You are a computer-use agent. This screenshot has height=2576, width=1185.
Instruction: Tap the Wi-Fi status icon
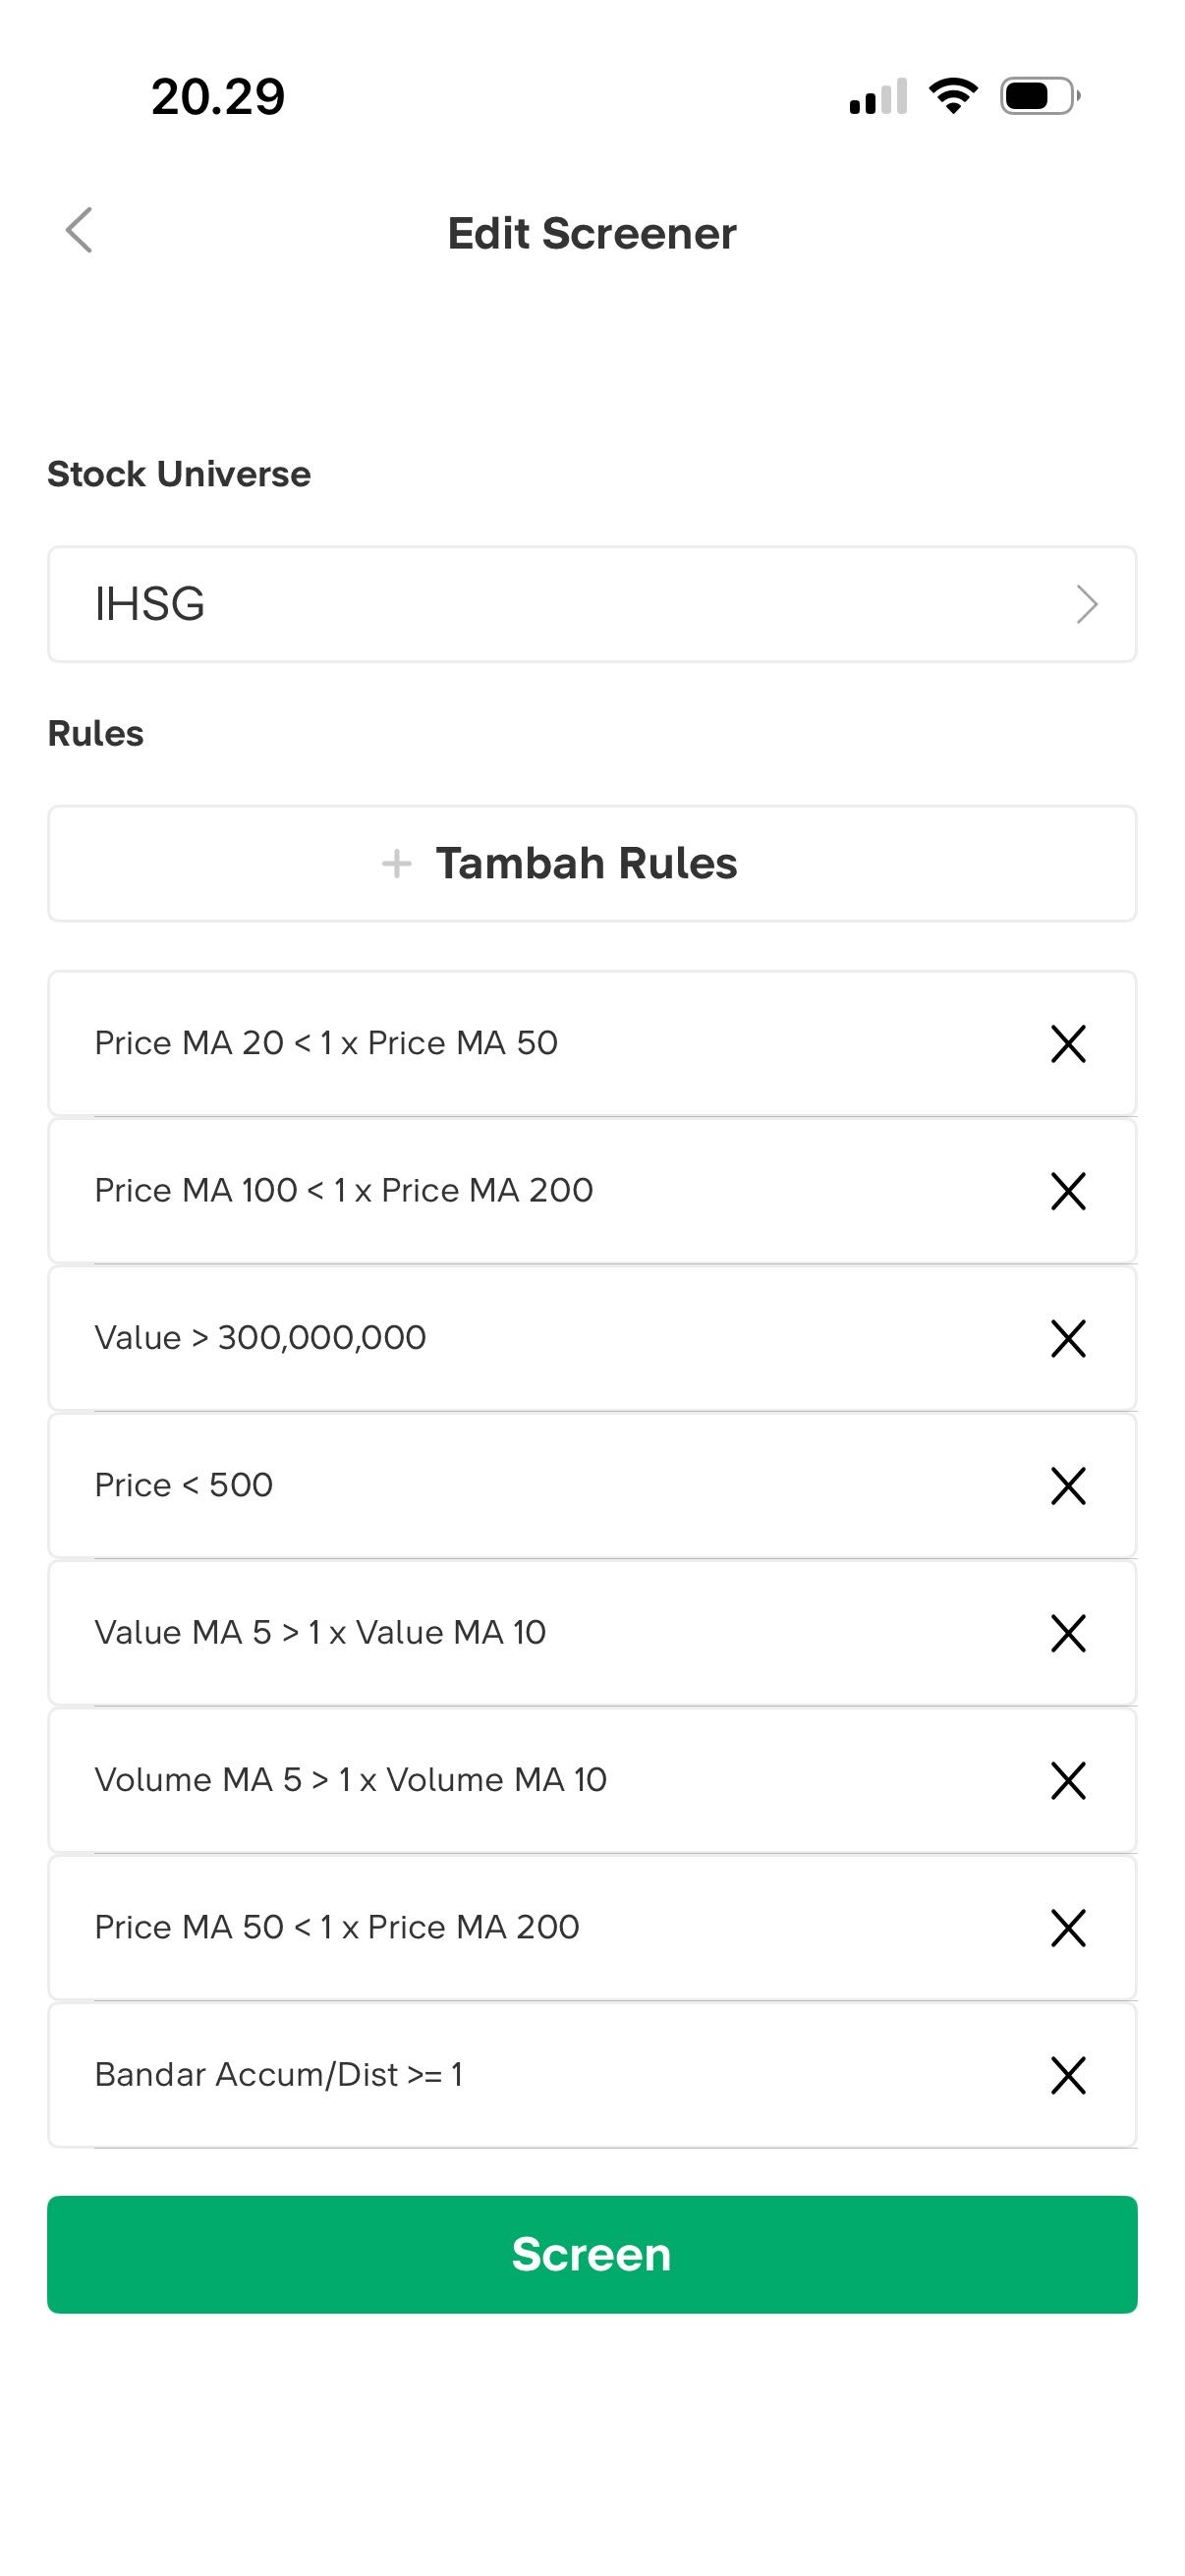(953, 96)
